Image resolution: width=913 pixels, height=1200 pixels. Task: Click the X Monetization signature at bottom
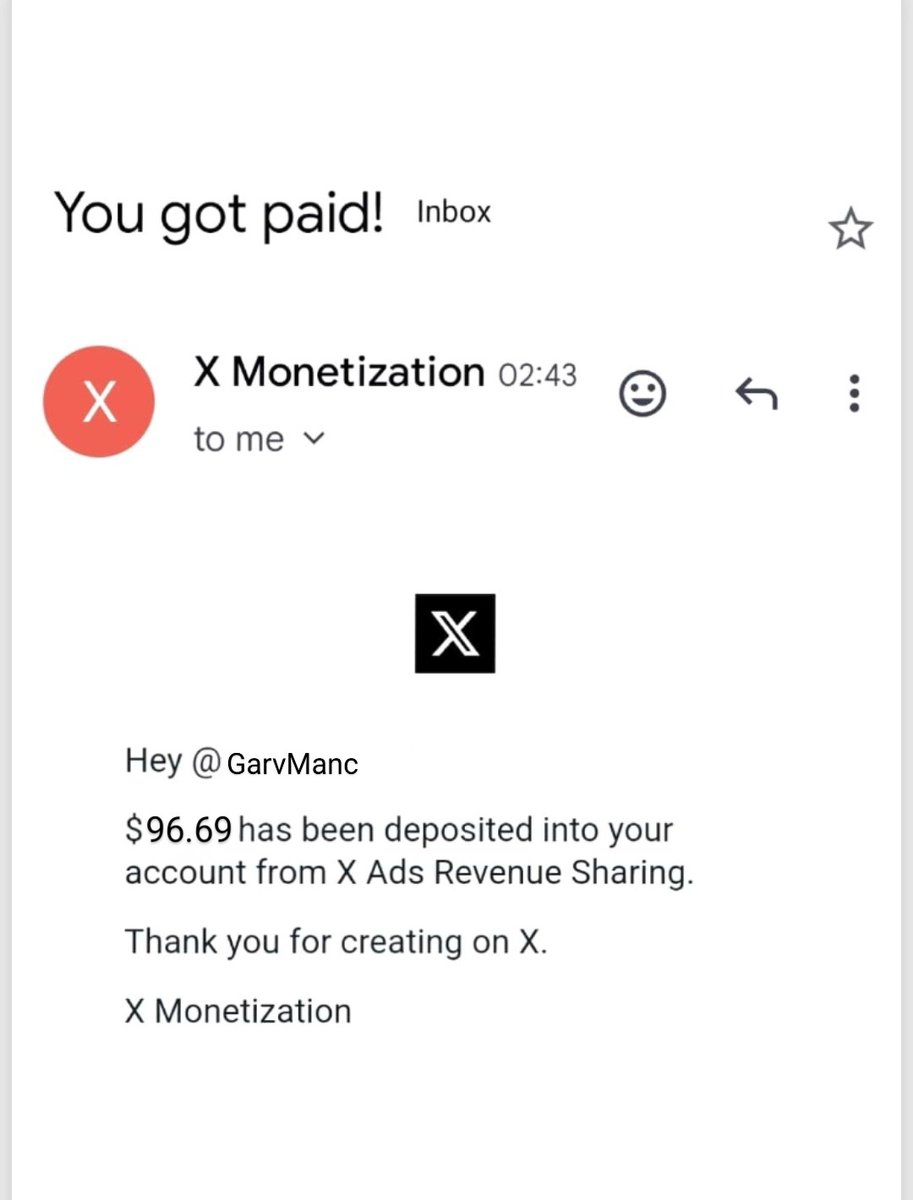pyautogui.click(x=238, y=1011)
